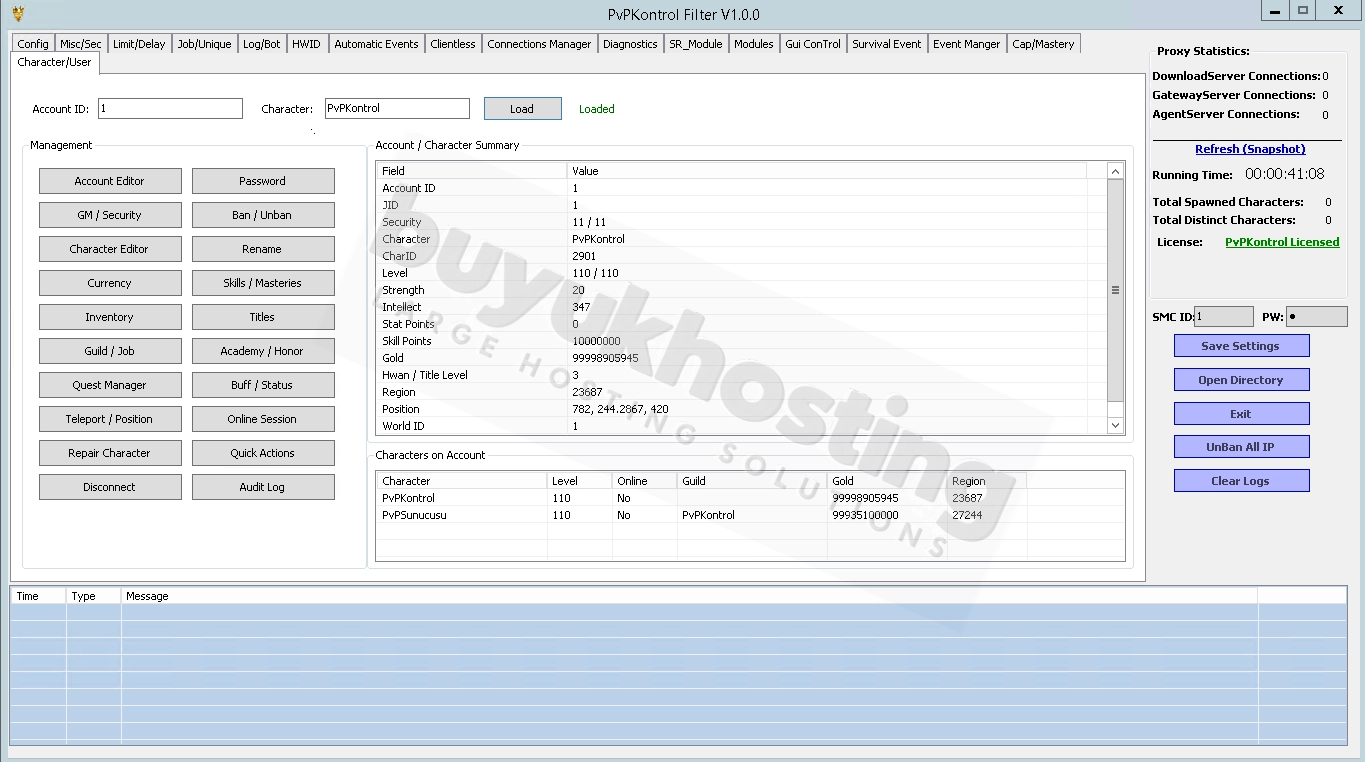Click the app icon in title bar

coord(18,14)
